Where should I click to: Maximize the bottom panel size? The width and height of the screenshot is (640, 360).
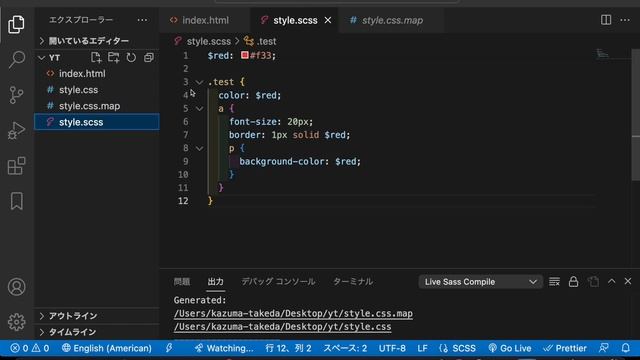click(x=611, y=281)
